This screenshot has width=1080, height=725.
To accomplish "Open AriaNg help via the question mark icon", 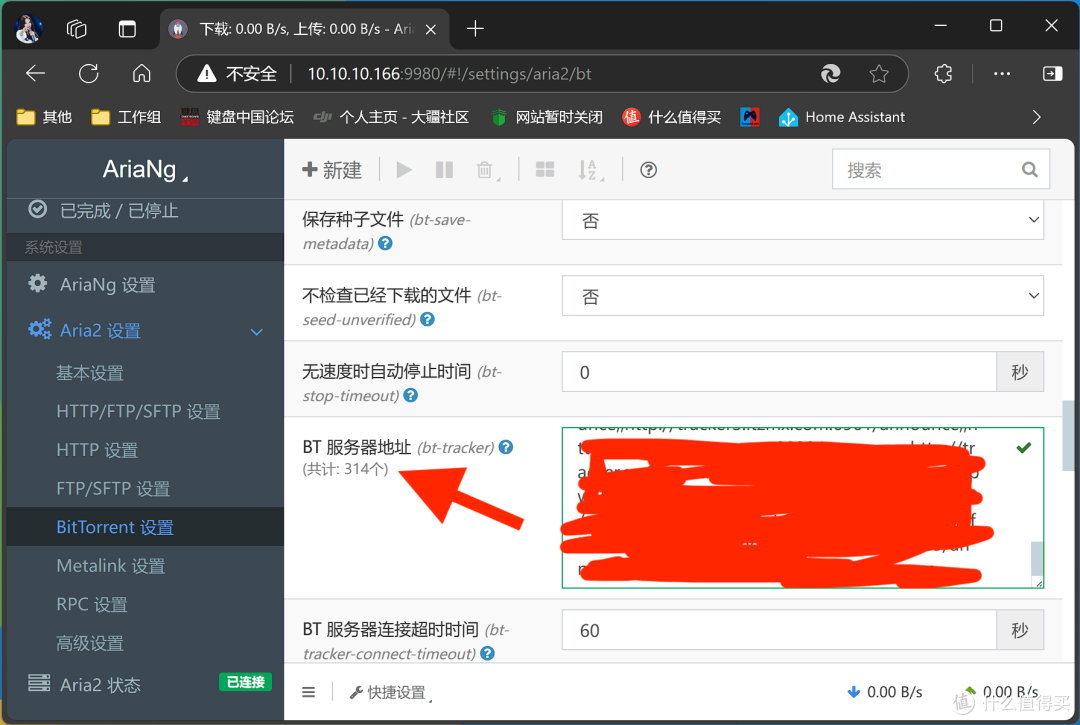I will [x=647, y=169].
